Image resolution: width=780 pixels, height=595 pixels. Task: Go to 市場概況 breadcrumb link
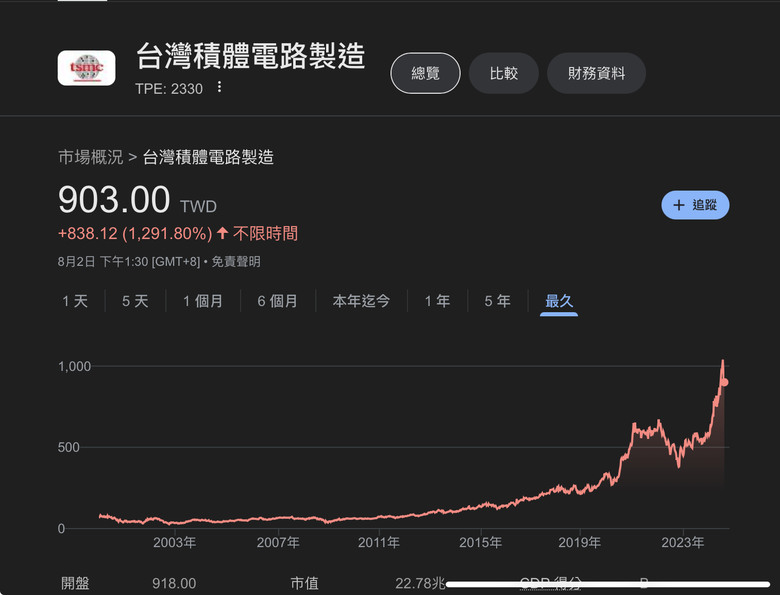(x=91, y=157)
